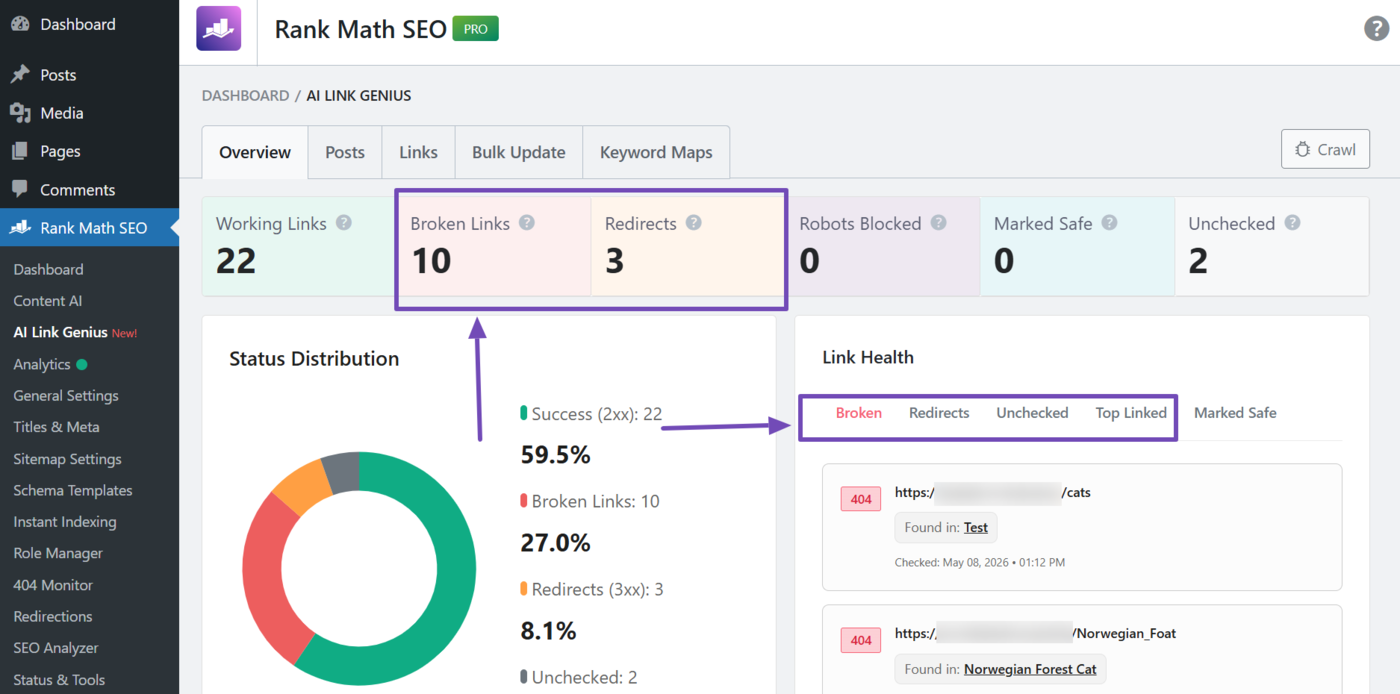Open Analytics submenu item
Screen dimensions: 1400x694
[42, 365]
